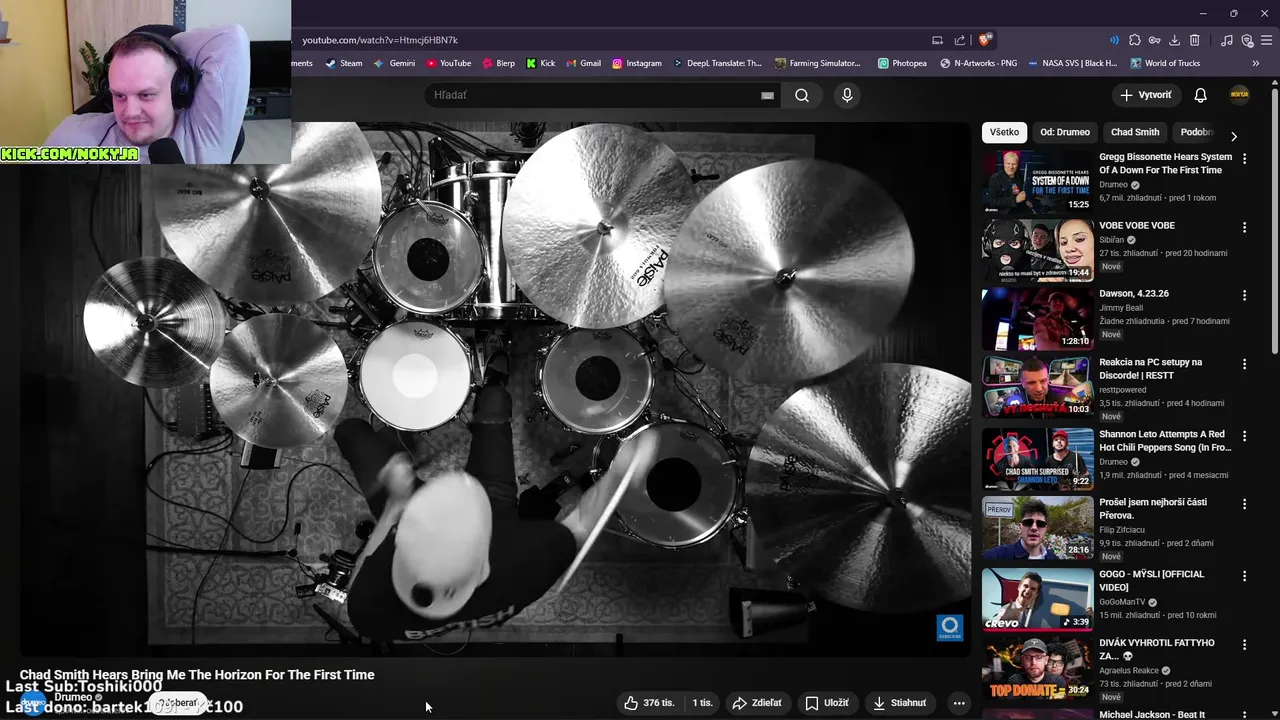Open options for Shannon Leto video
The height and width of the screenshot is (720, 1280).
[1244, 436]
